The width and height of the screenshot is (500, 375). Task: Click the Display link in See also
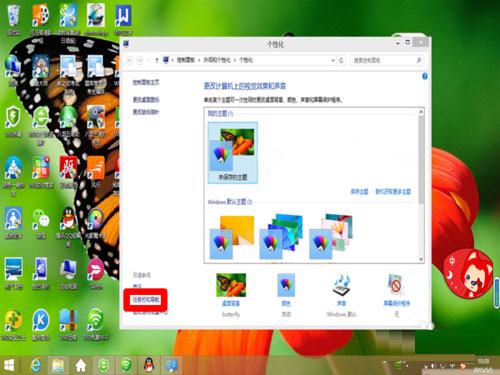tap(137, 286)
